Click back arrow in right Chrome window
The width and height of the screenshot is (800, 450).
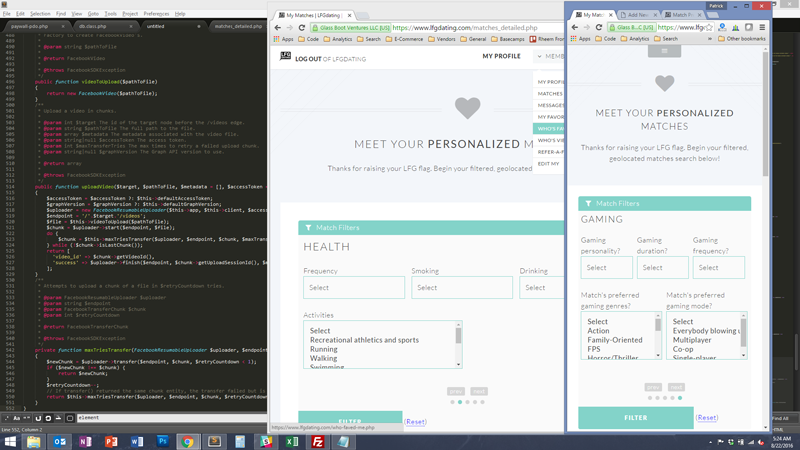click(575, 27)
